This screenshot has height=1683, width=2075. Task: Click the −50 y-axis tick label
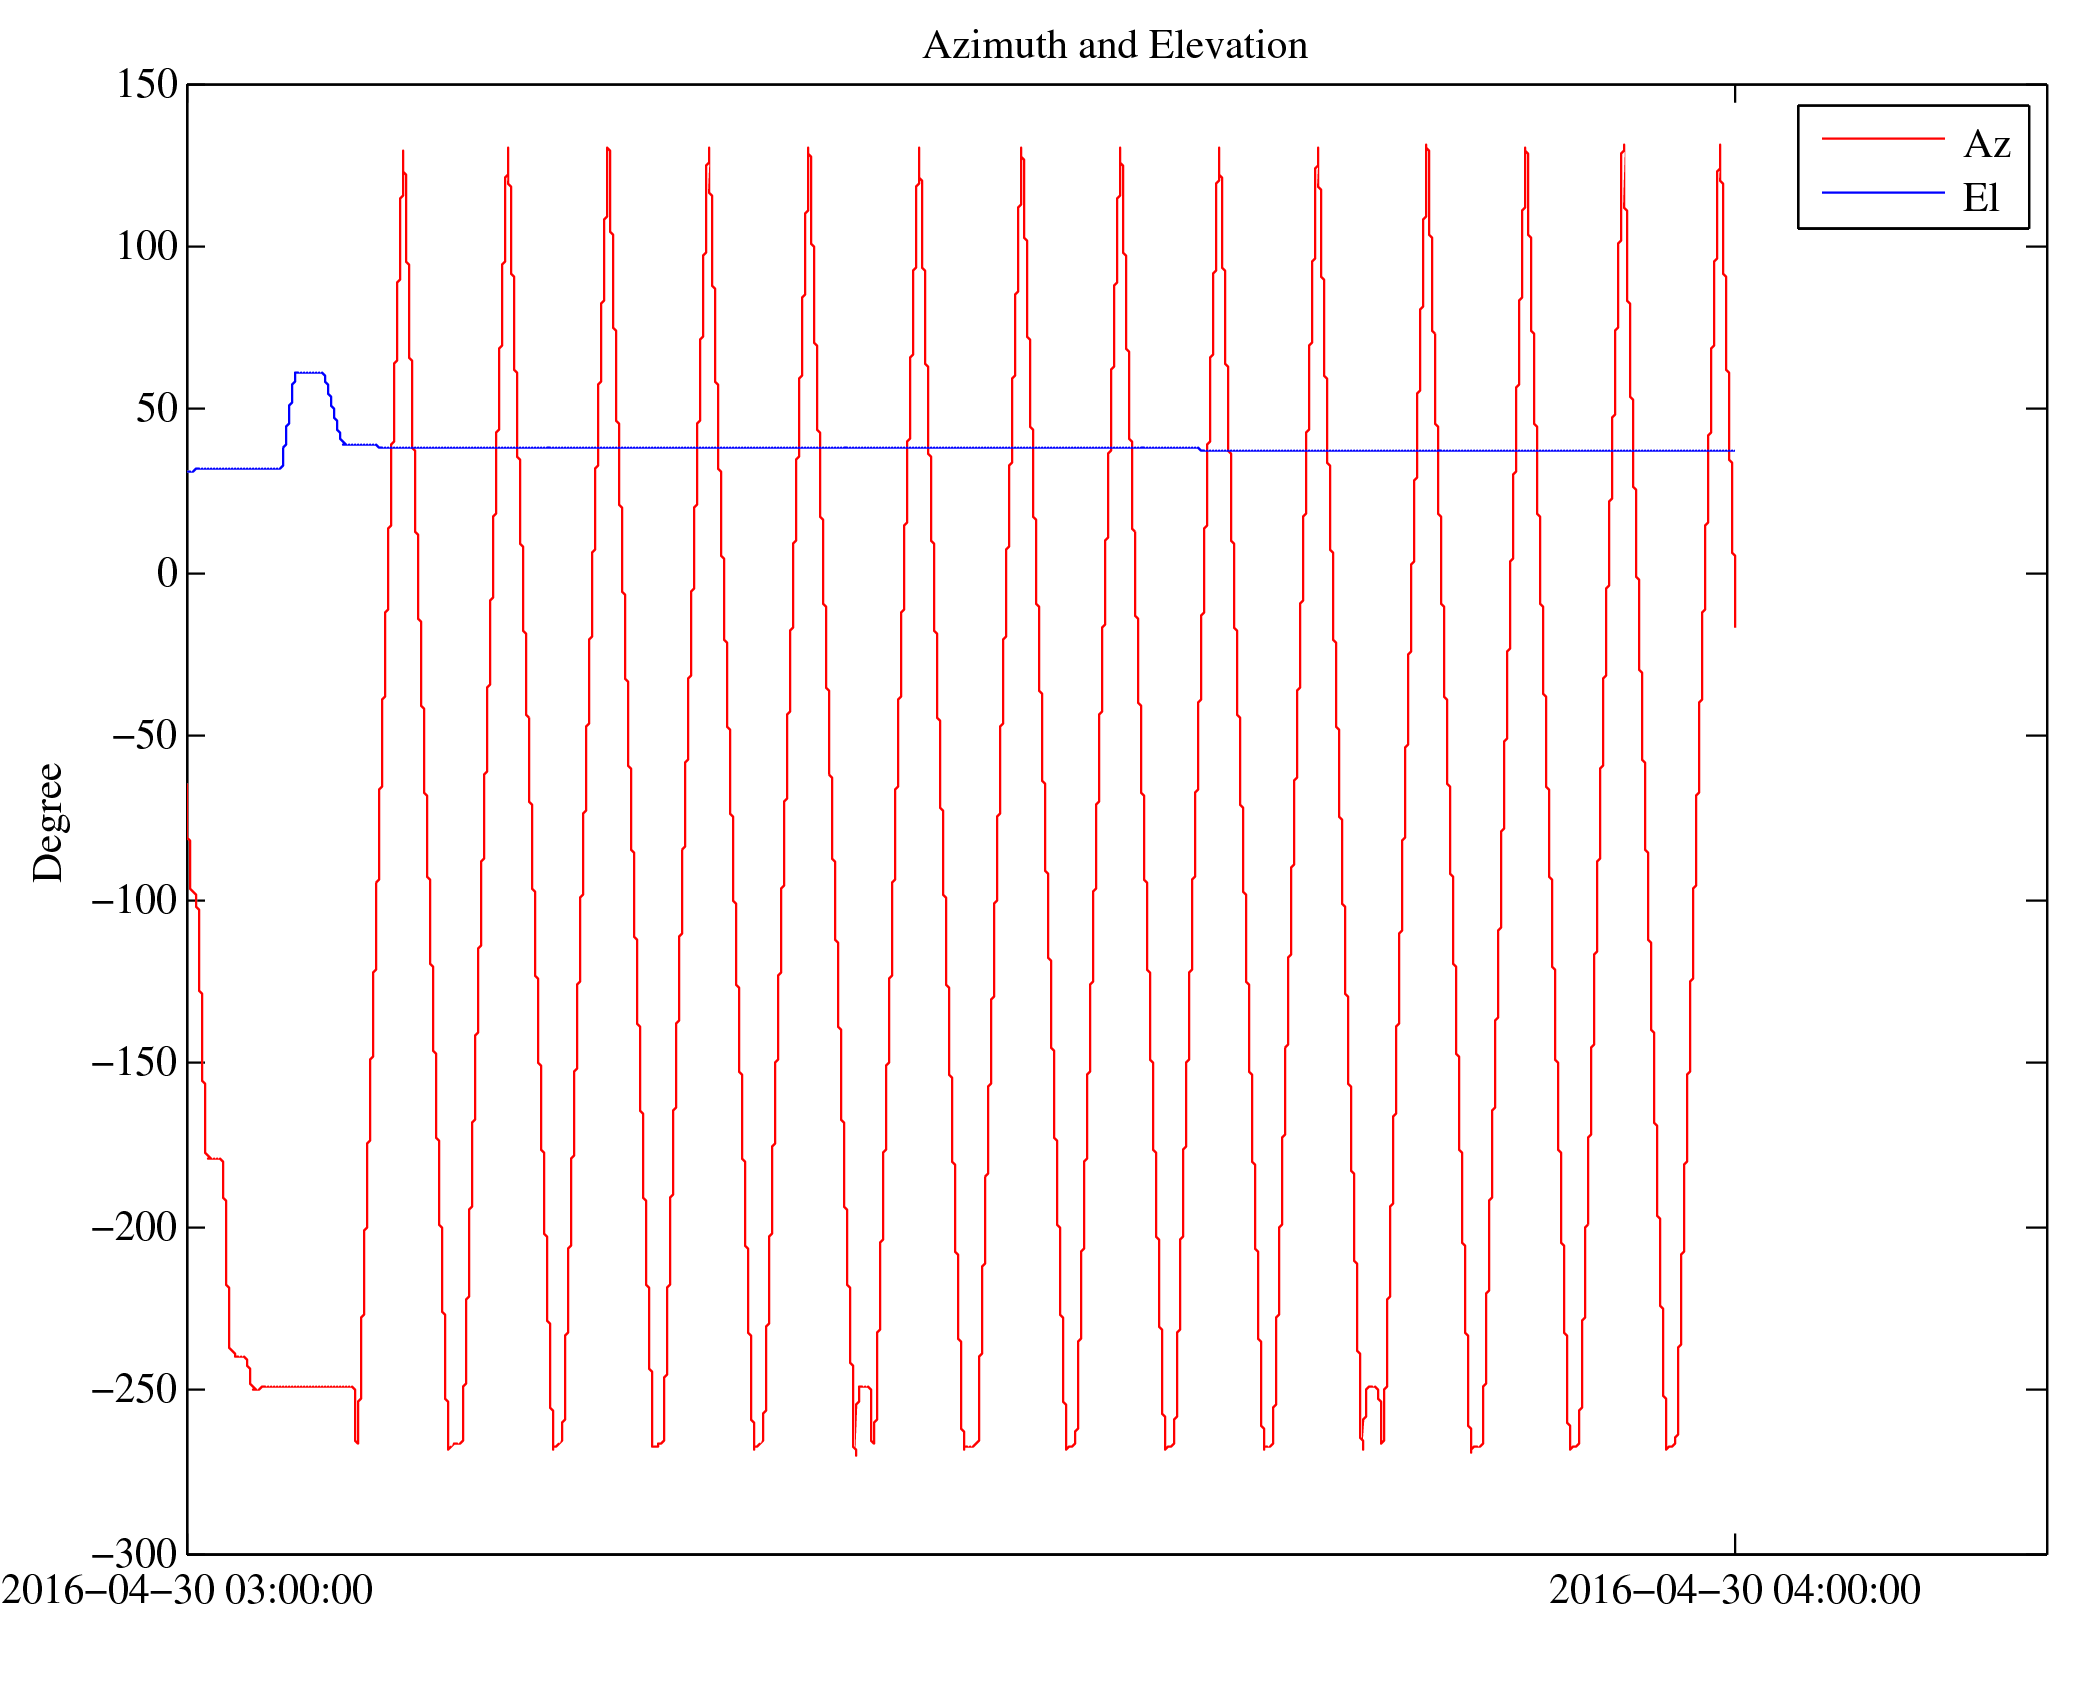[x=143, y=736]
